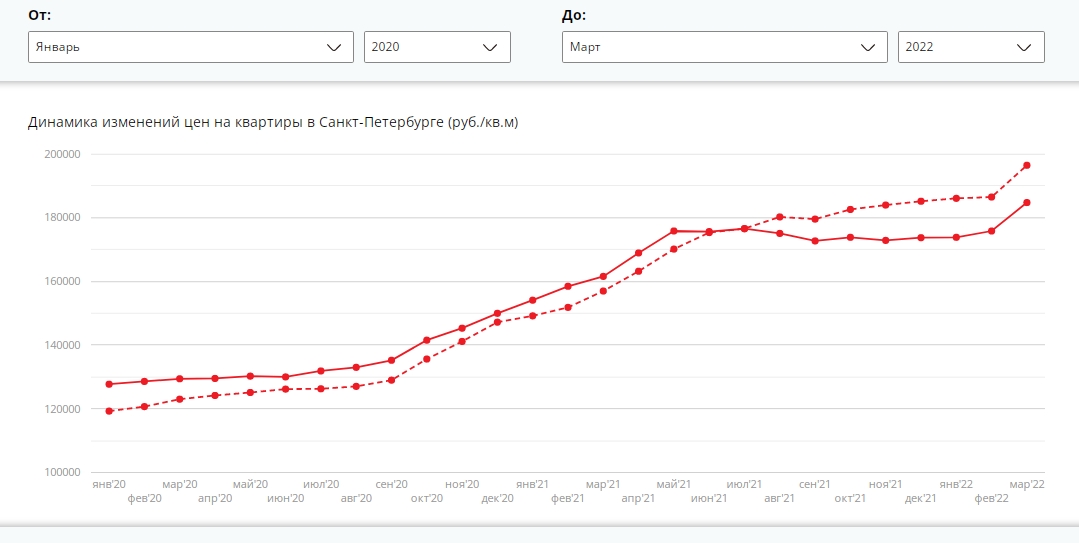Viewport: 1079px width, 543px height.
Task: Click the chevron arrow in the Январь selector
Action: pos(334,47)
